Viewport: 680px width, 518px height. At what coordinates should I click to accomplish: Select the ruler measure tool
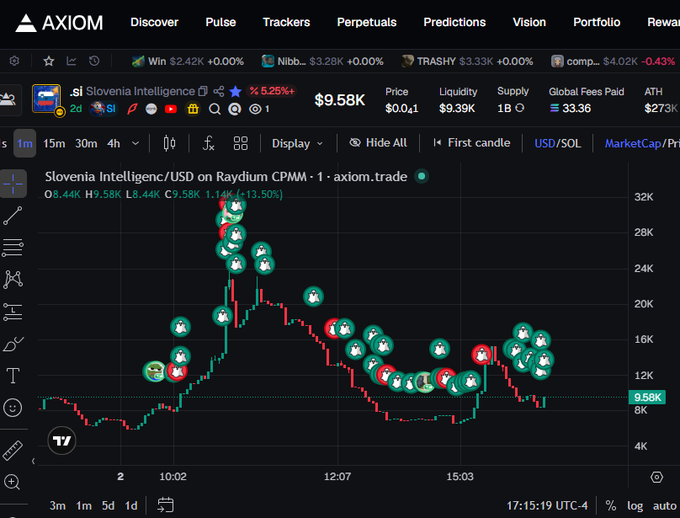13,450
